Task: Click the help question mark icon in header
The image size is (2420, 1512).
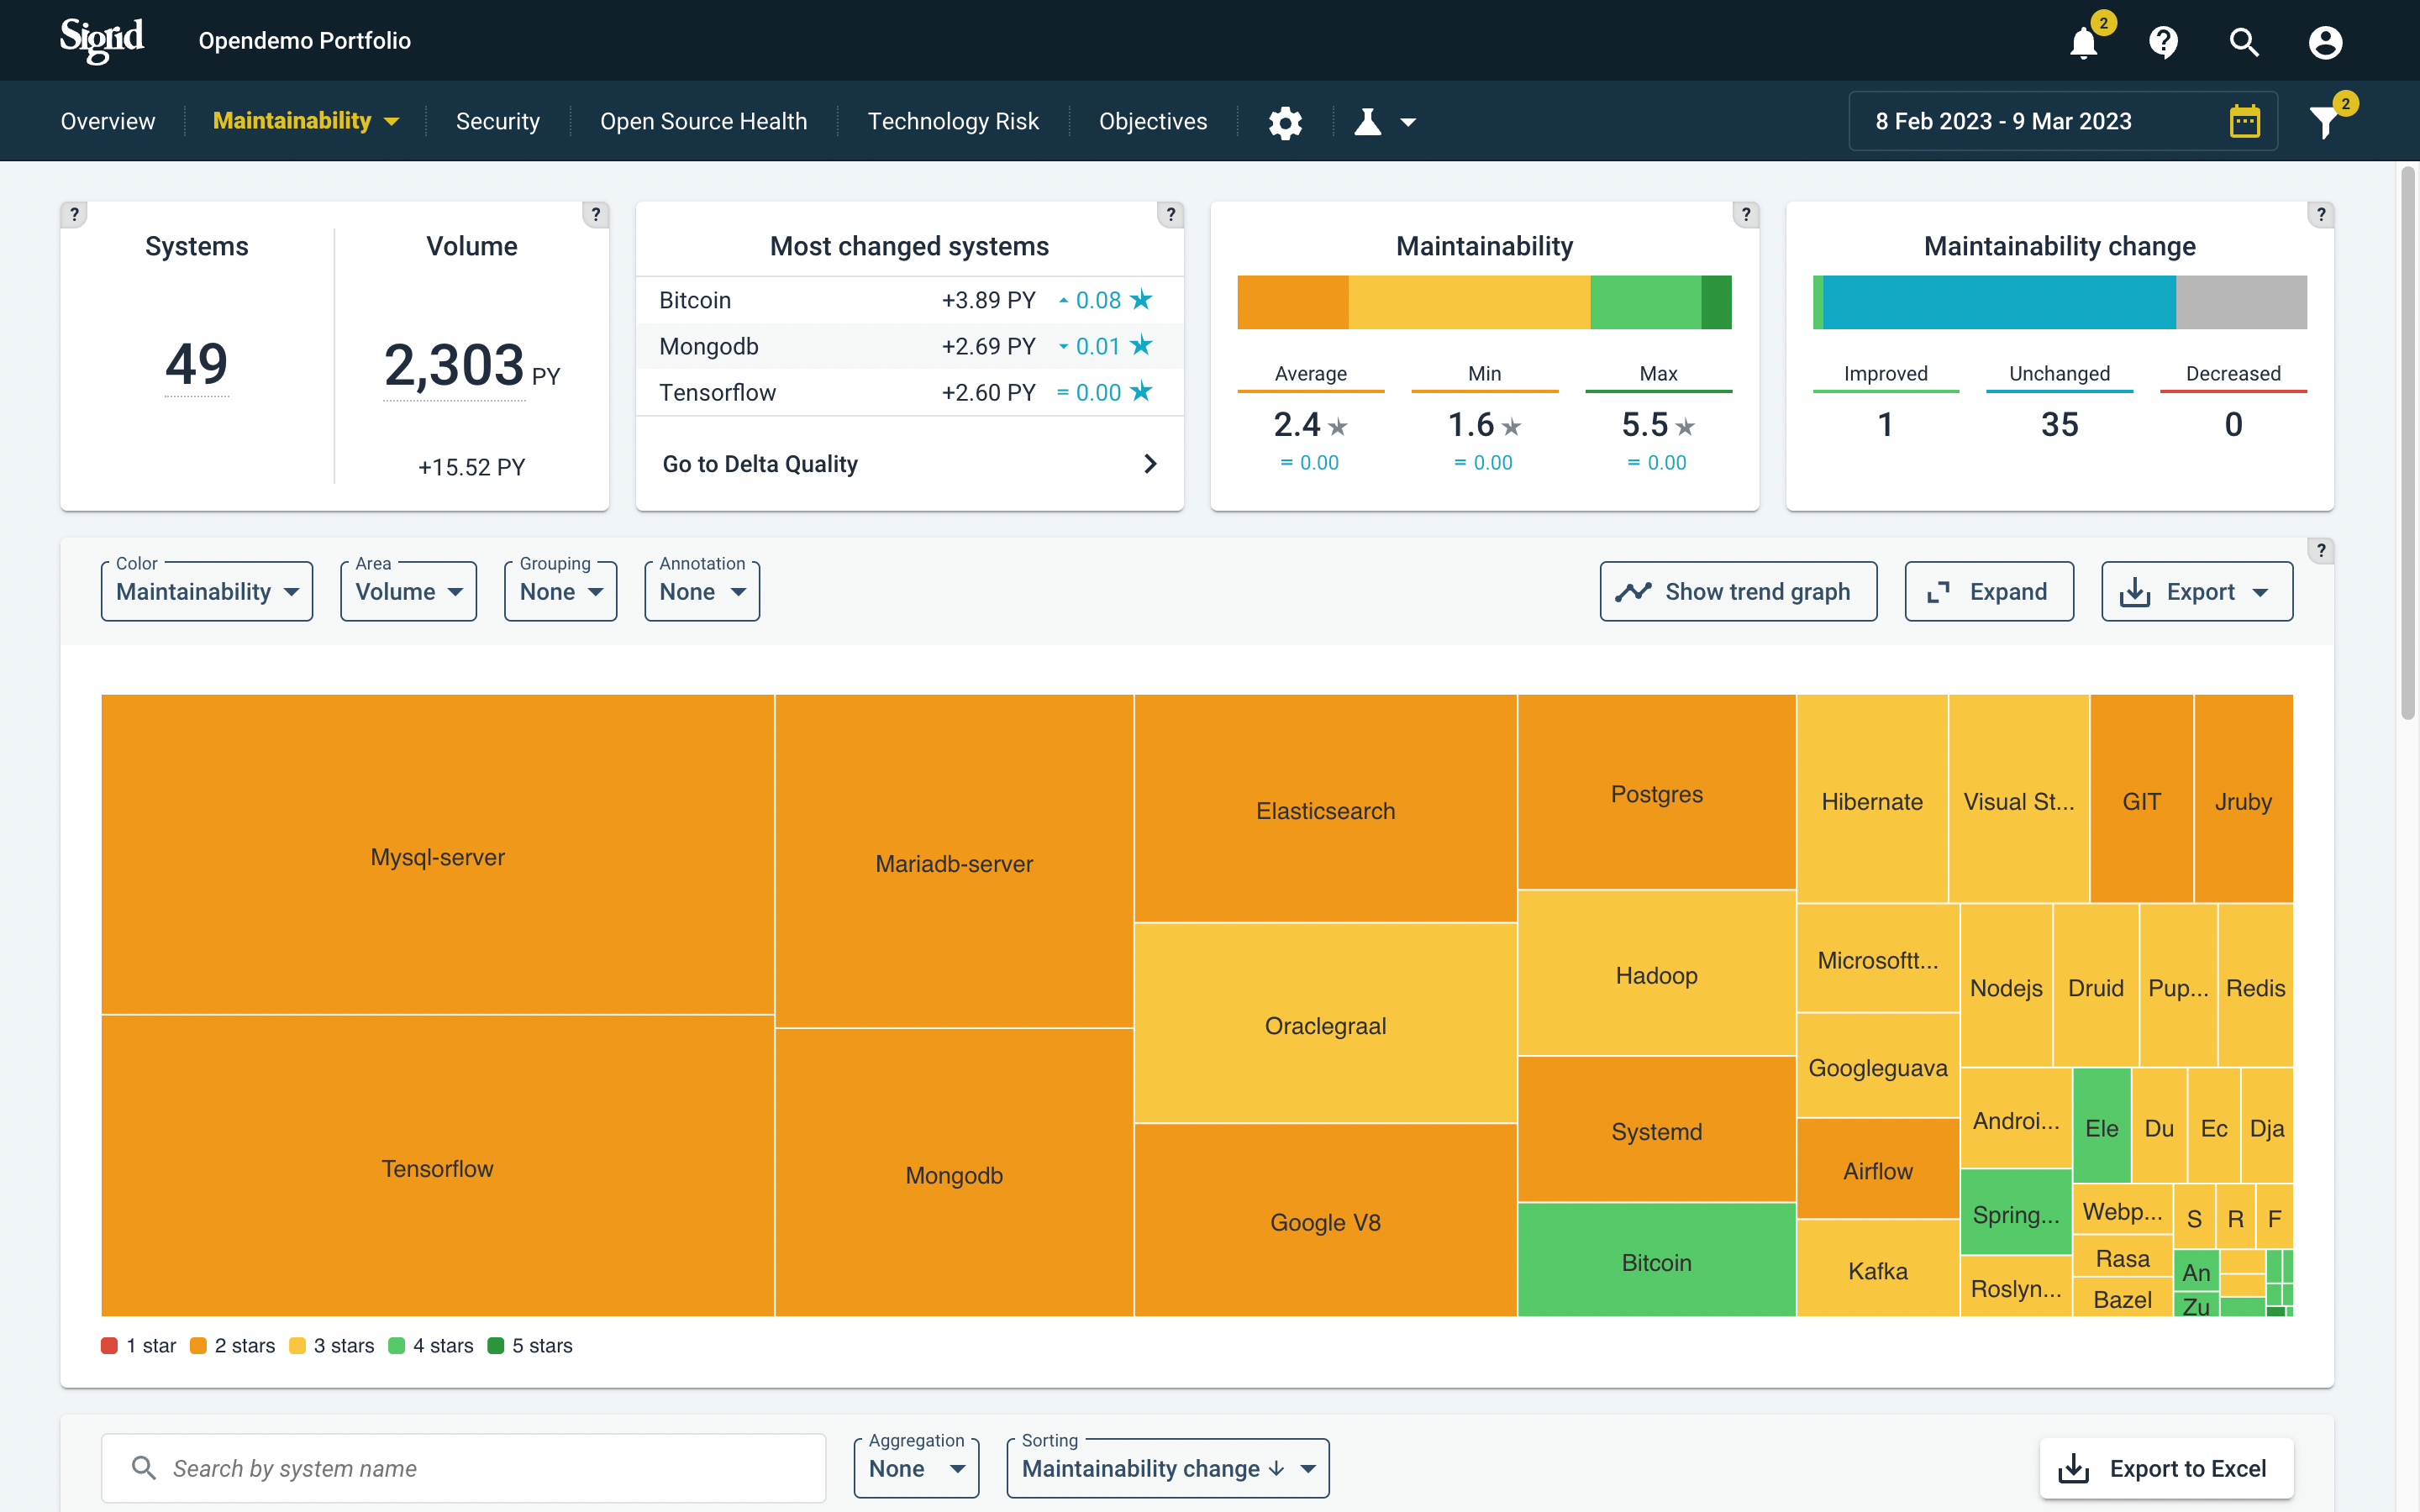Action: 2164,42
